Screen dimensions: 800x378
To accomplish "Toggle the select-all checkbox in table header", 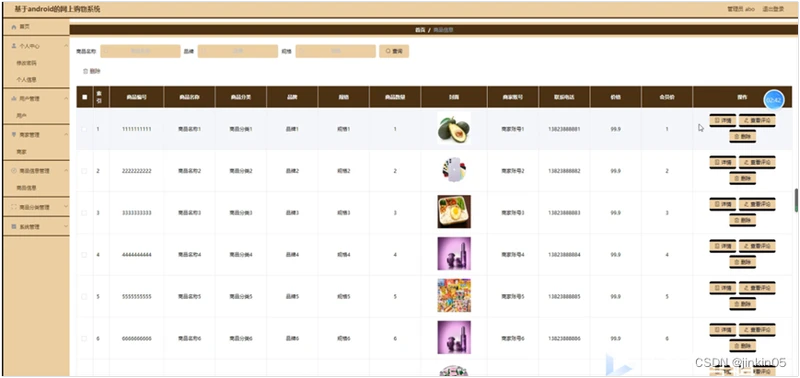I will [x=85, y=97].
